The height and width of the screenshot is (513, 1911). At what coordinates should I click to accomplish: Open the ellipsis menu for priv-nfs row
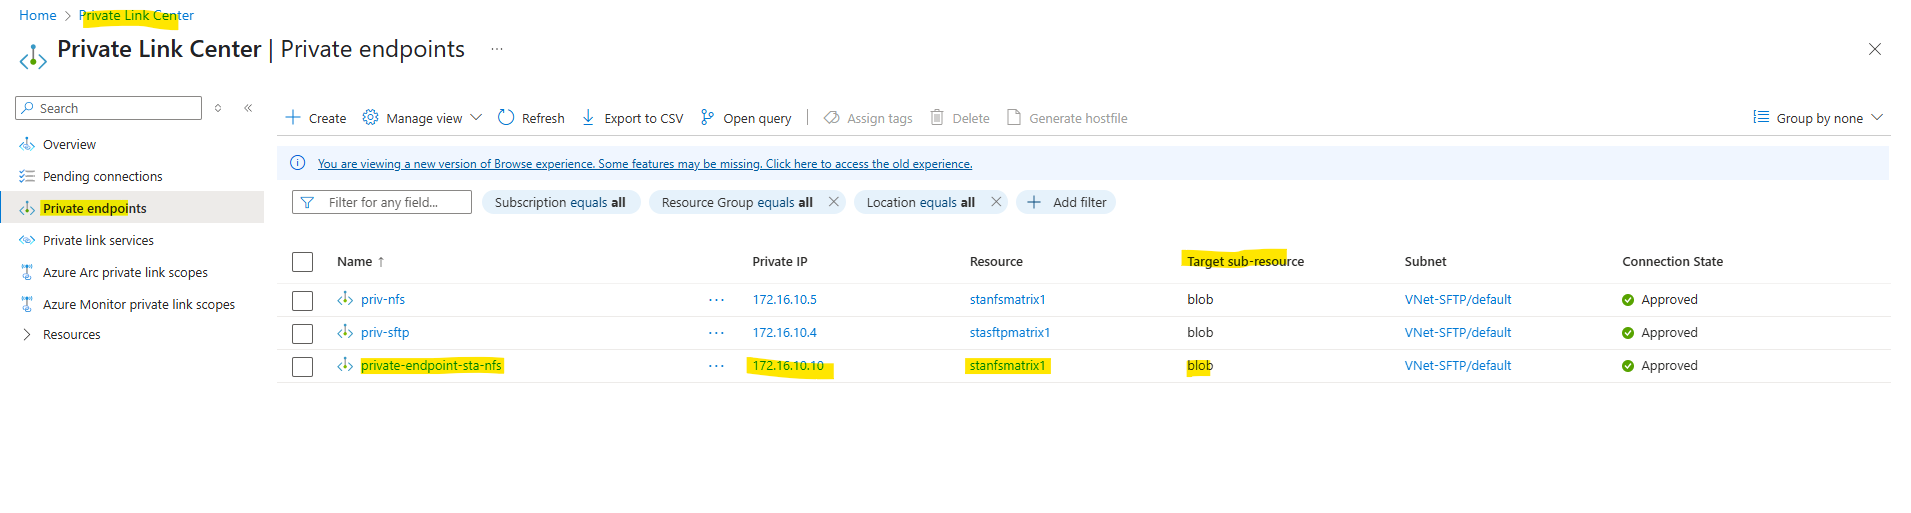[716, 300]
